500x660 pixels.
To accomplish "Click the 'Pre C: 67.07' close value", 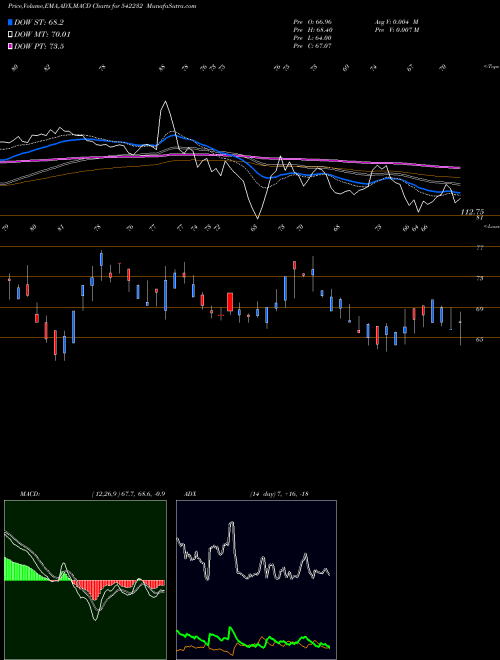I will 313,46.
